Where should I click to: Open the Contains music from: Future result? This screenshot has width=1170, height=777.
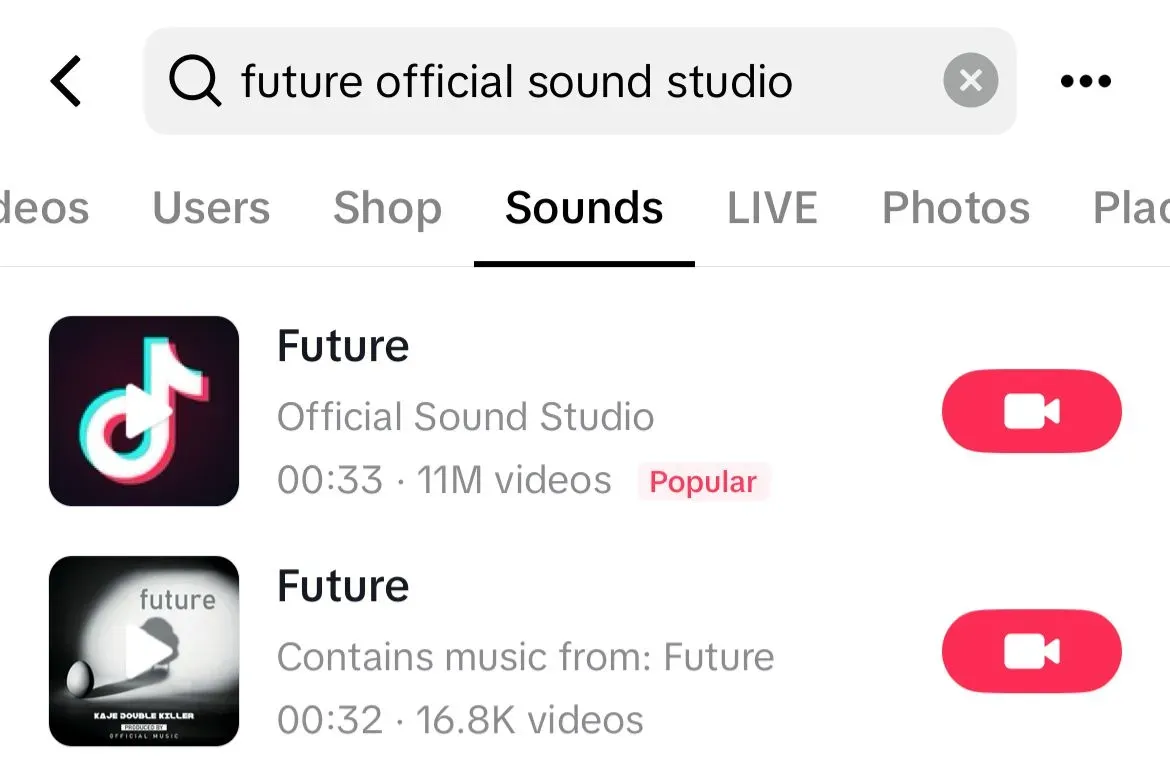525,657
